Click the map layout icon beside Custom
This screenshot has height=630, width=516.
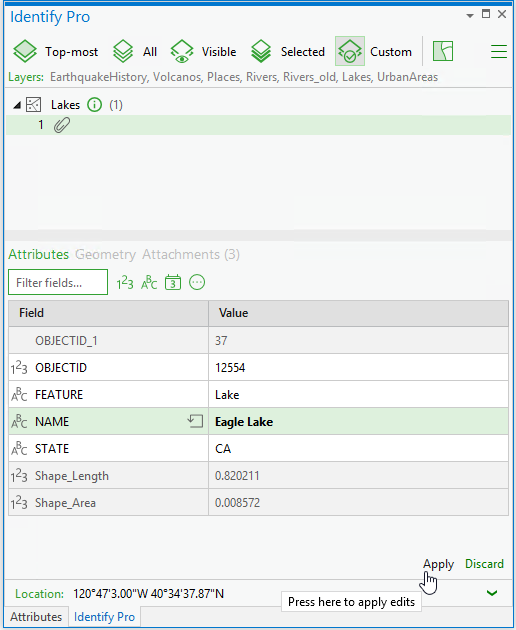point(443,51)
